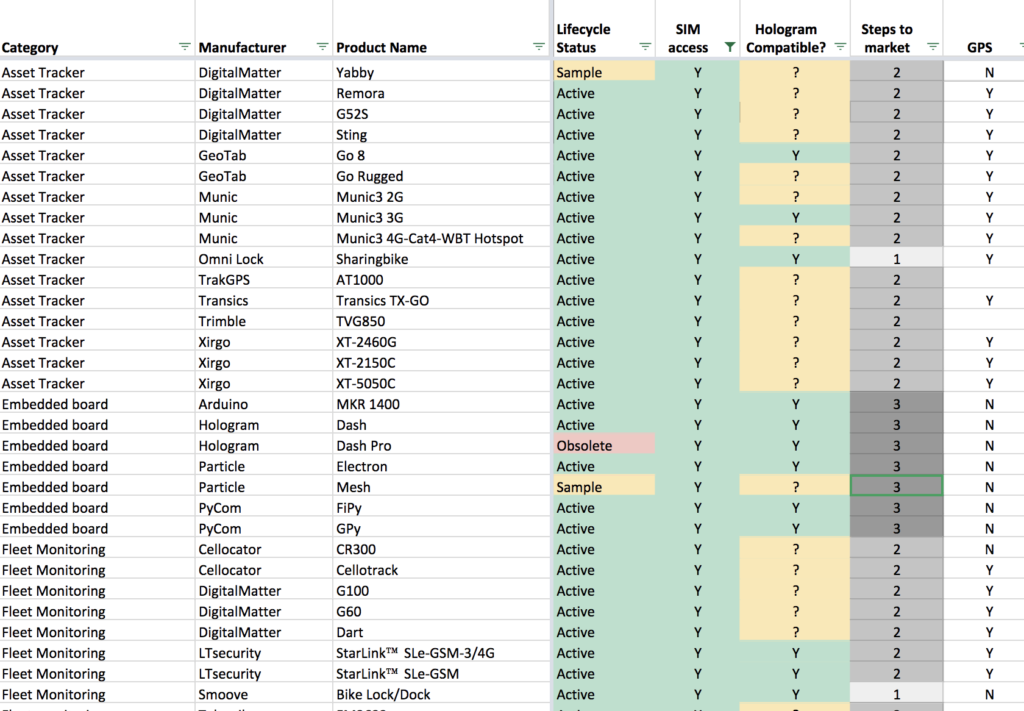The height and width of the screenshot is (711, 1024).
Task: Select the Transics TX-GO cell
Action: (x=441, y=300)
